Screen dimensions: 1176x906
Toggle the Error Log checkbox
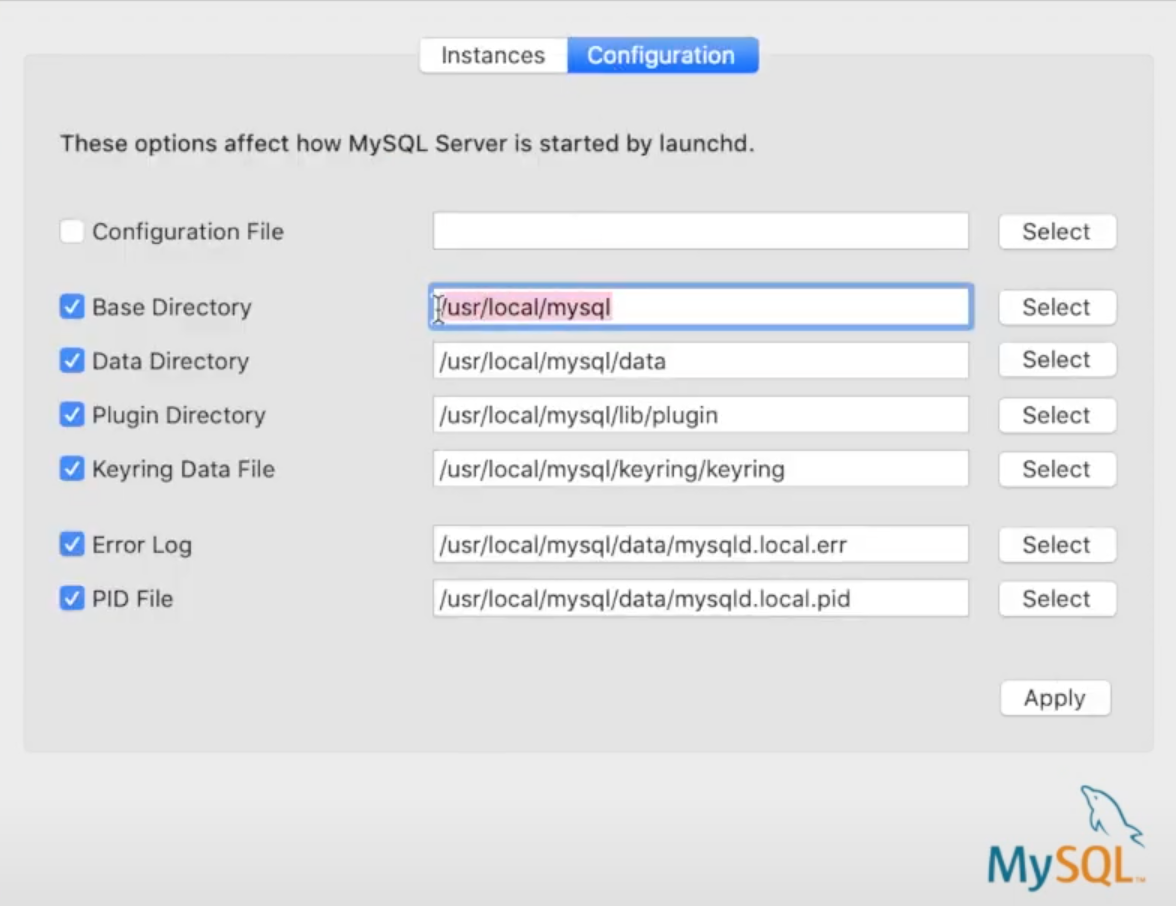(72, 544)
